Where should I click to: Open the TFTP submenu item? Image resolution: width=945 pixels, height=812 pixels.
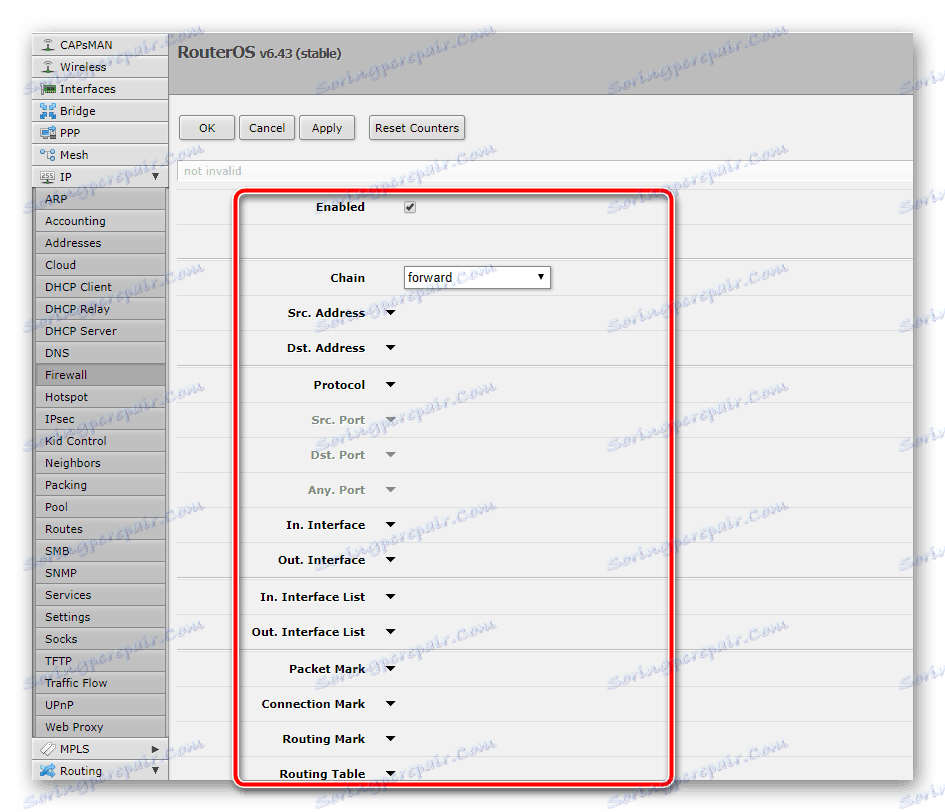tap(100, 661)
